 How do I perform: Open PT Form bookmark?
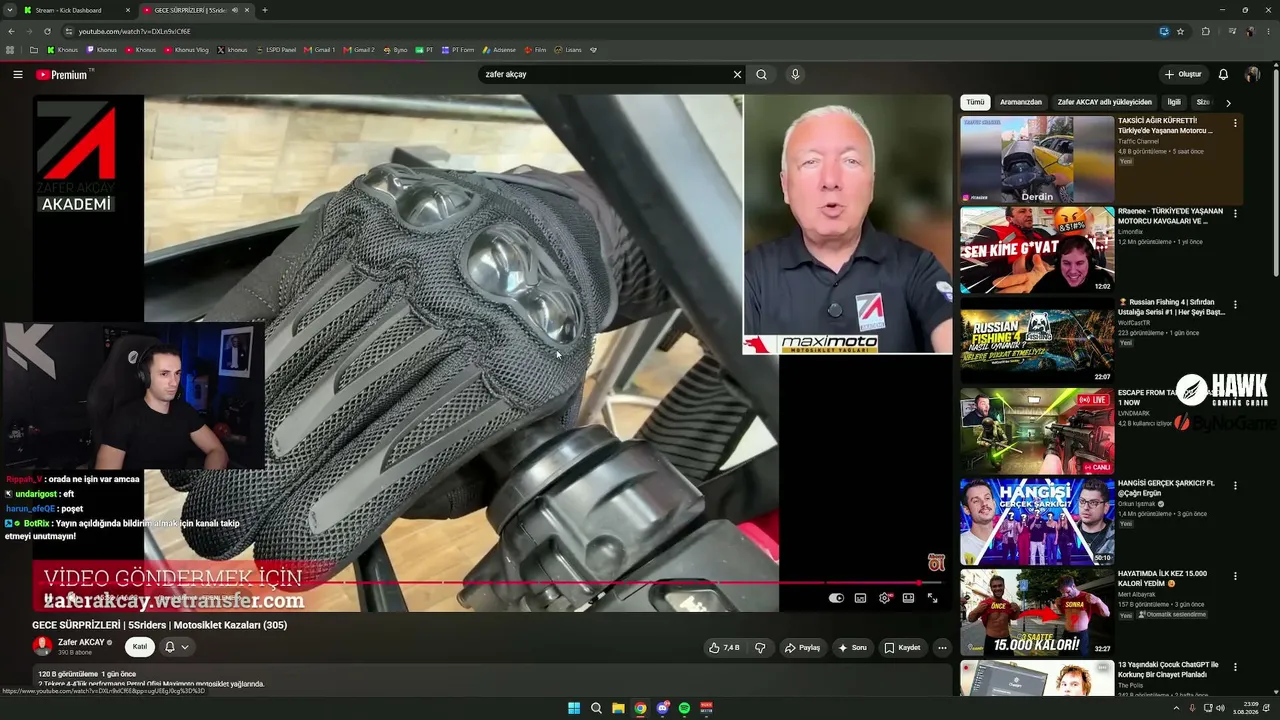pyautogui.click(x=457, y=49)
